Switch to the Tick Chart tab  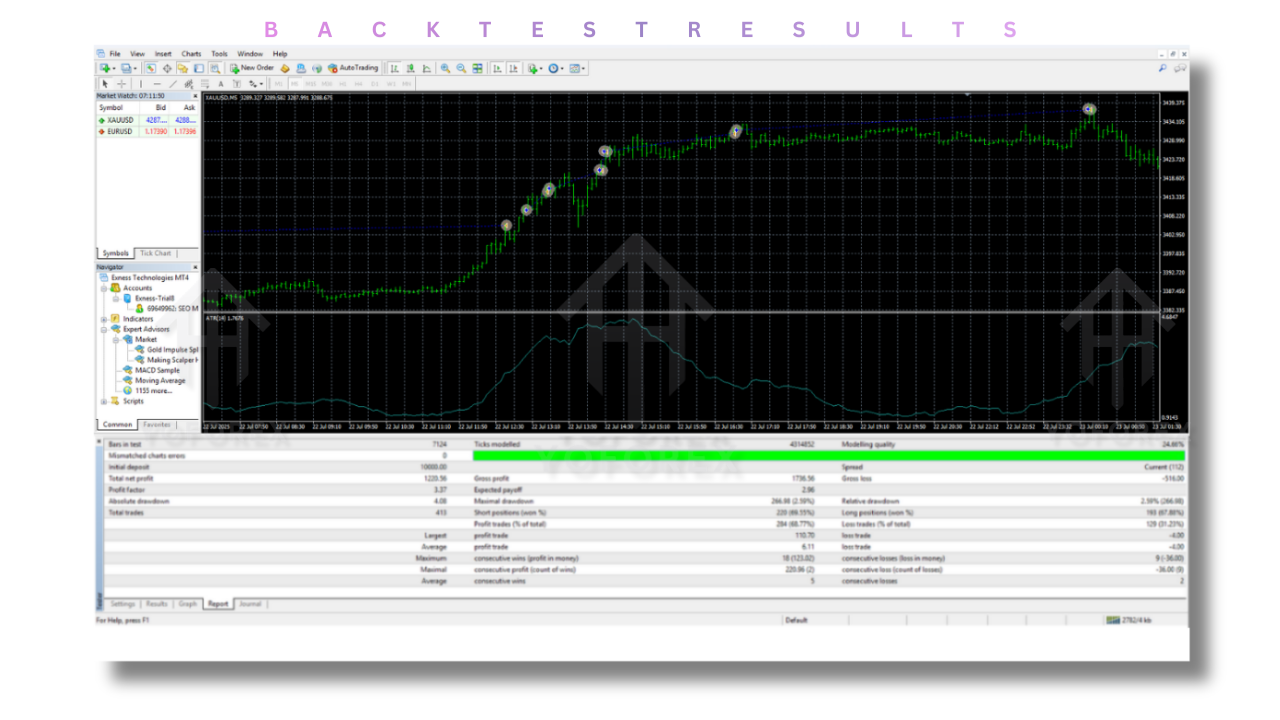point(156,252)
